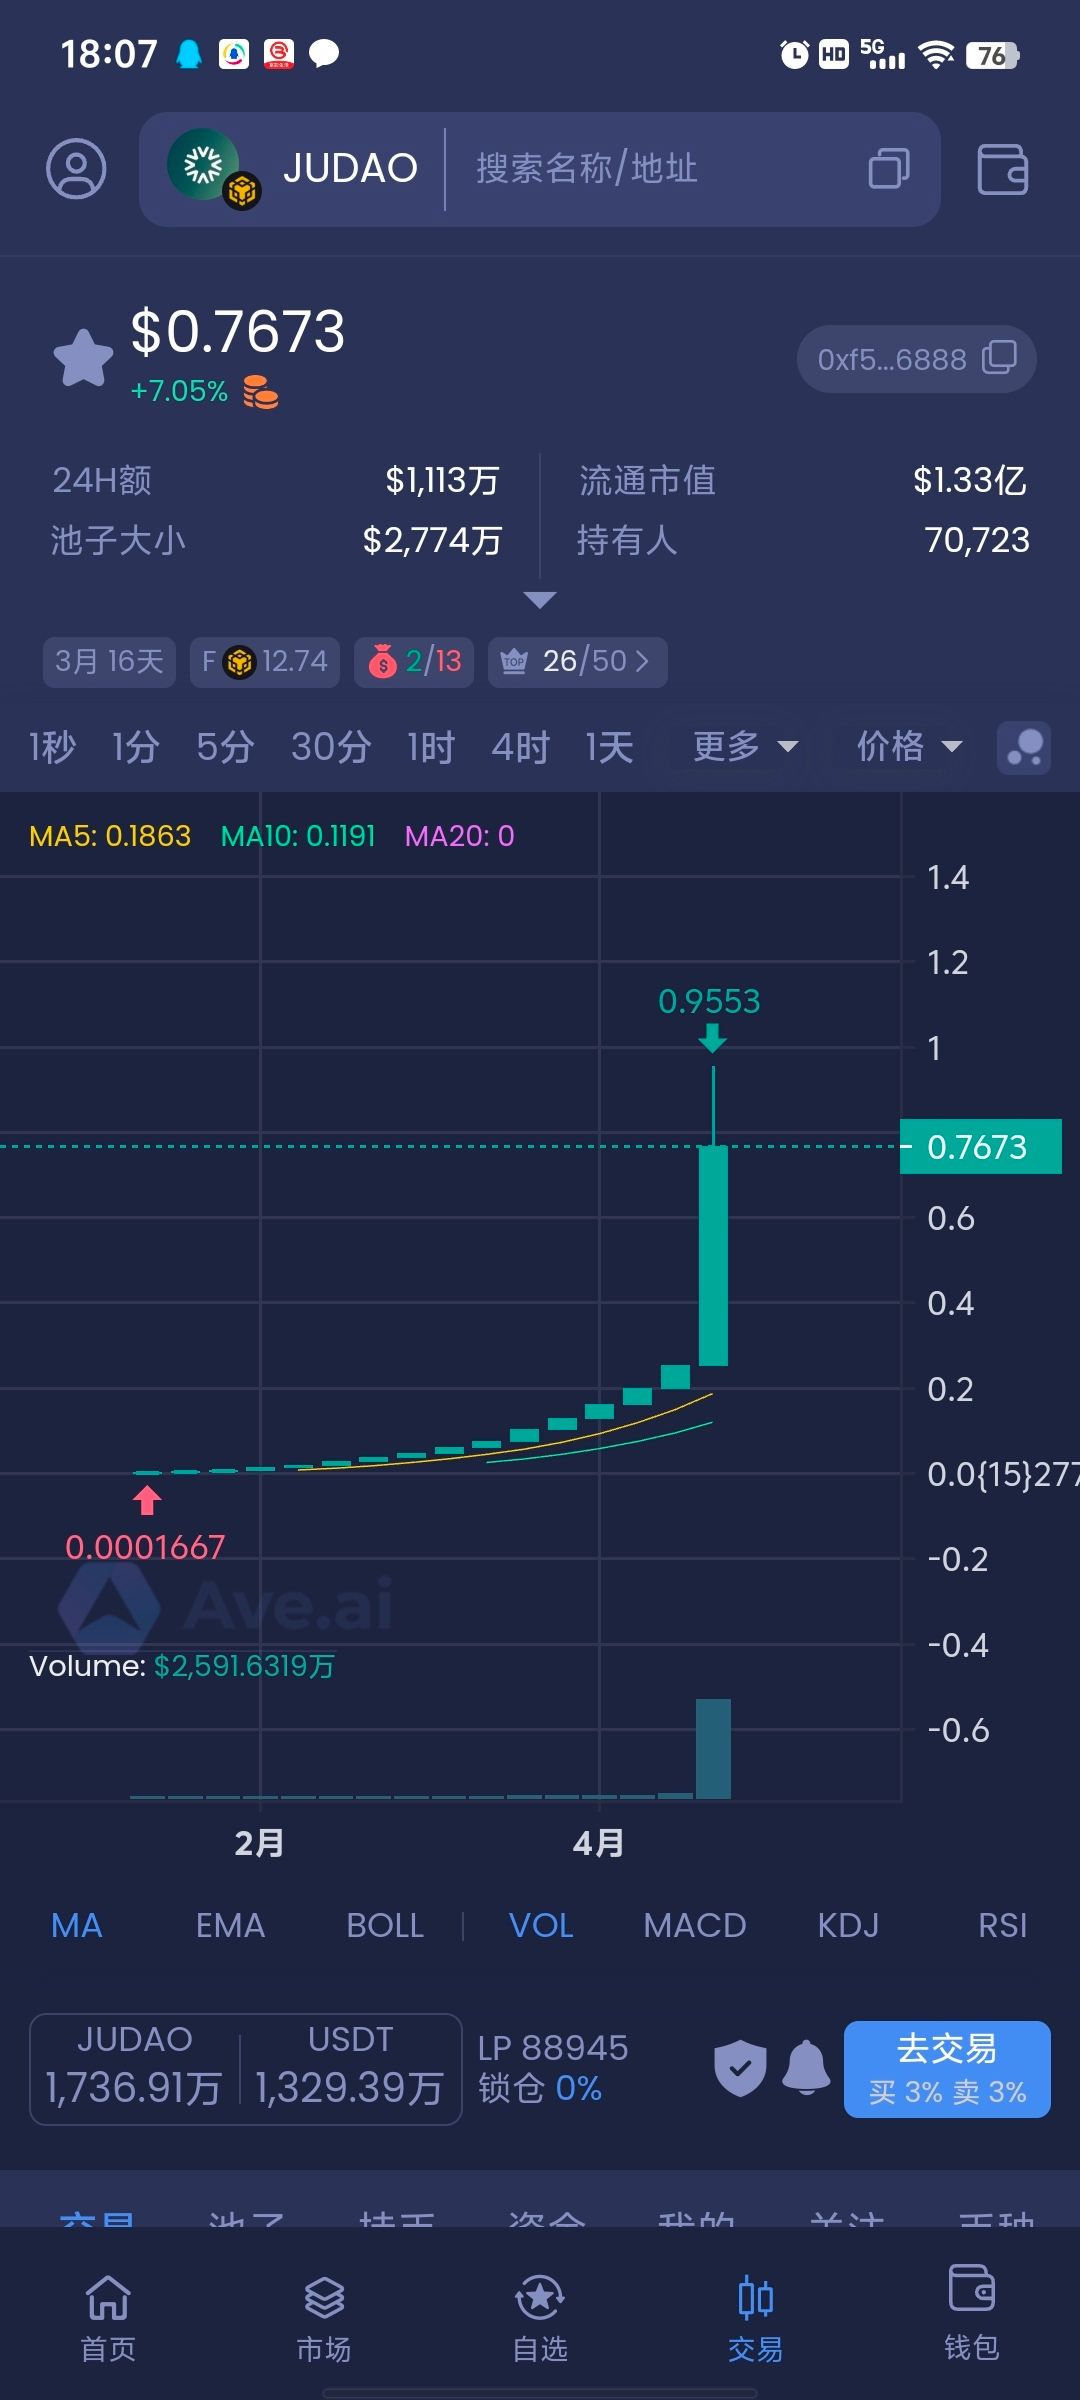Image resolution: width=1080 pixels, height=2400 pixels.
Task: Tap the 0.9553 high price marker
Action: point(710,1001)
